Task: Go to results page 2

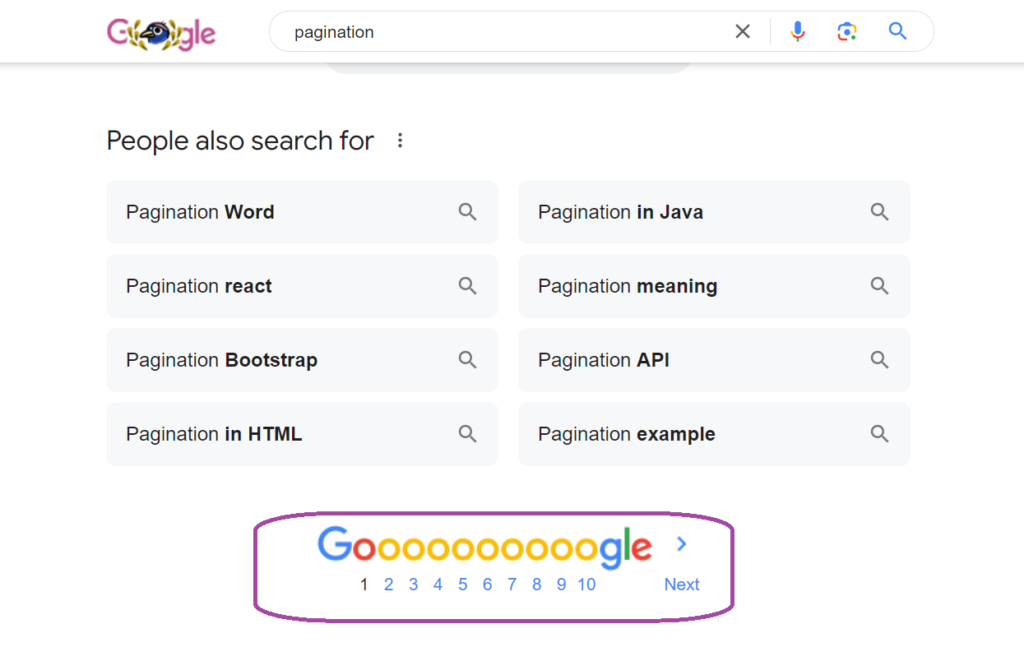Action: [x=388, y=584]
